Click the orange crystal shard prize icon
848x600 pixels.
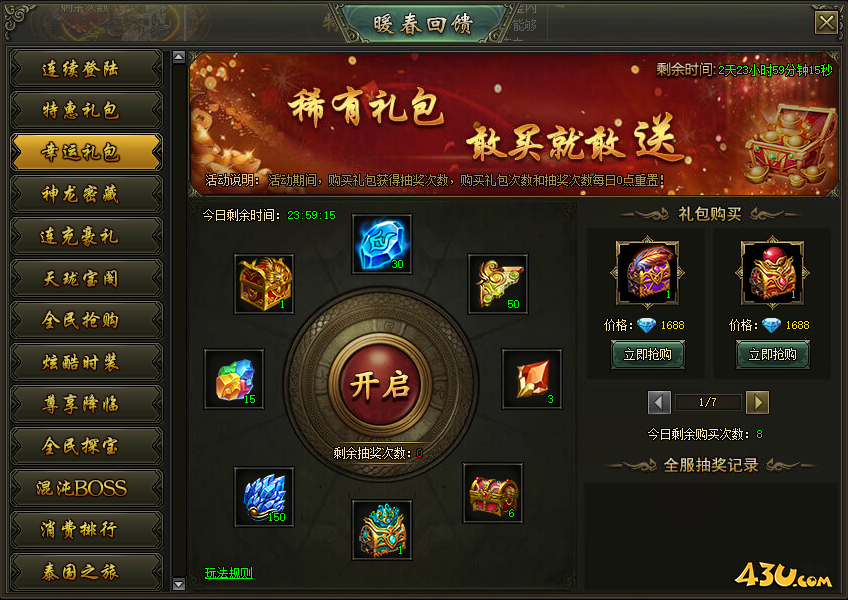point(532,379)
